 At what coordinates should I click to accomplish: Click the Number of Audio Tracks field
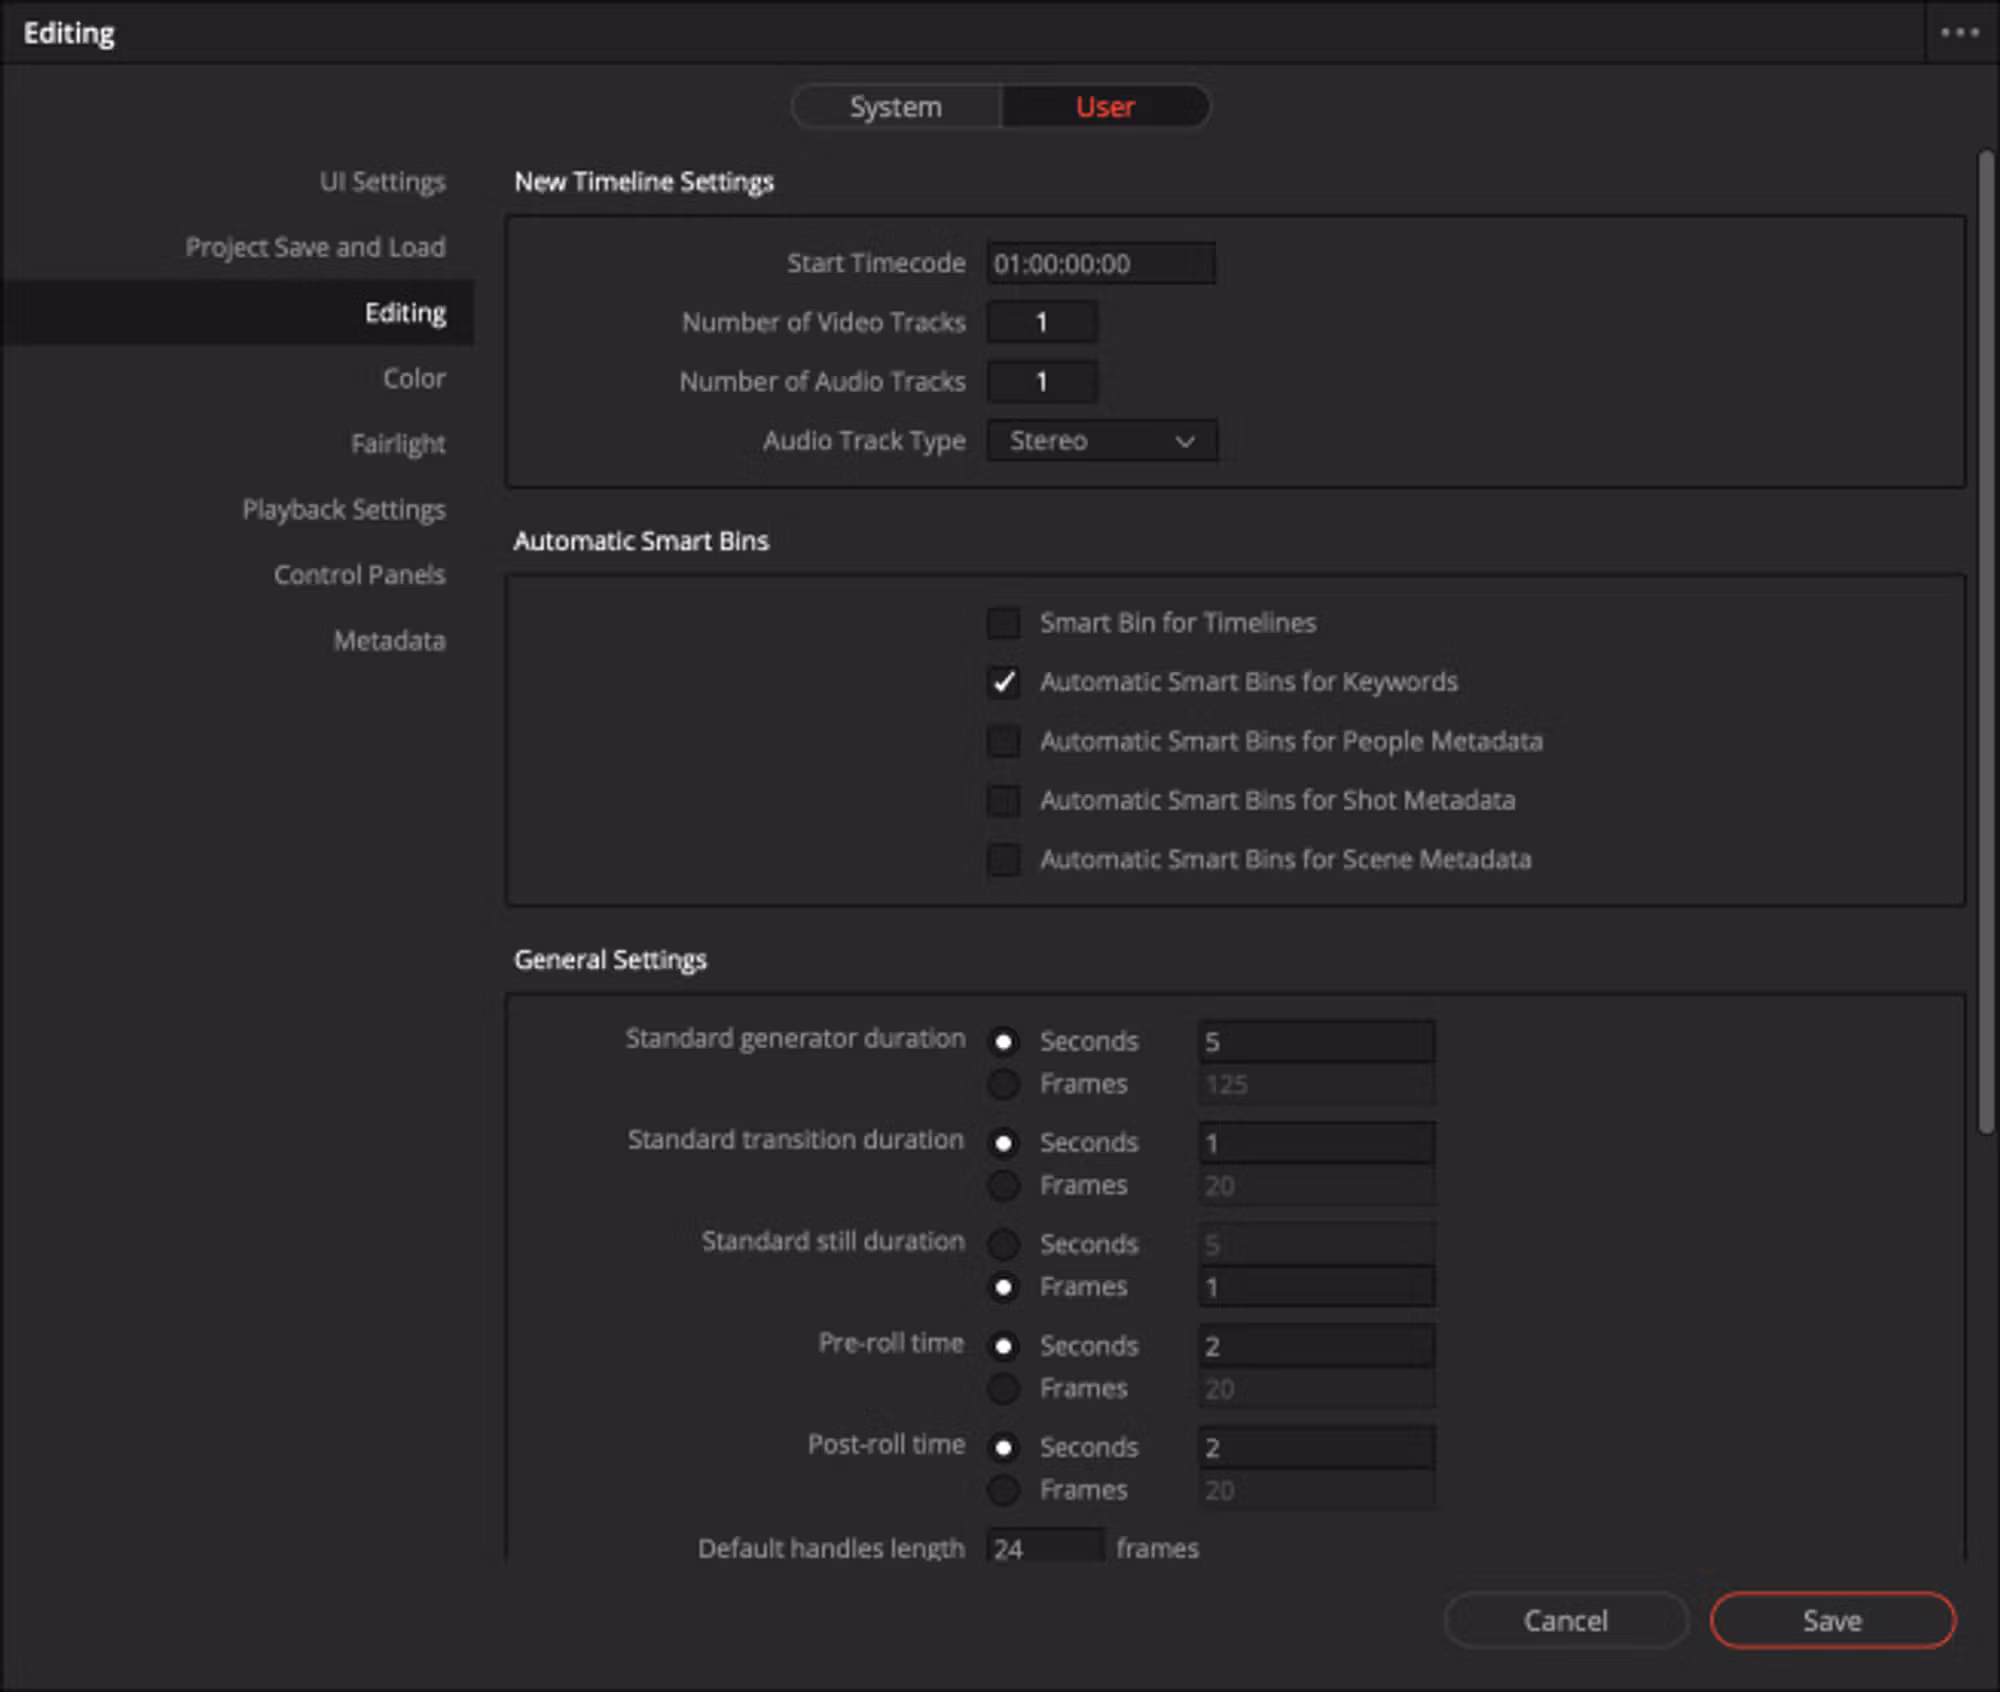[1042, 382]
